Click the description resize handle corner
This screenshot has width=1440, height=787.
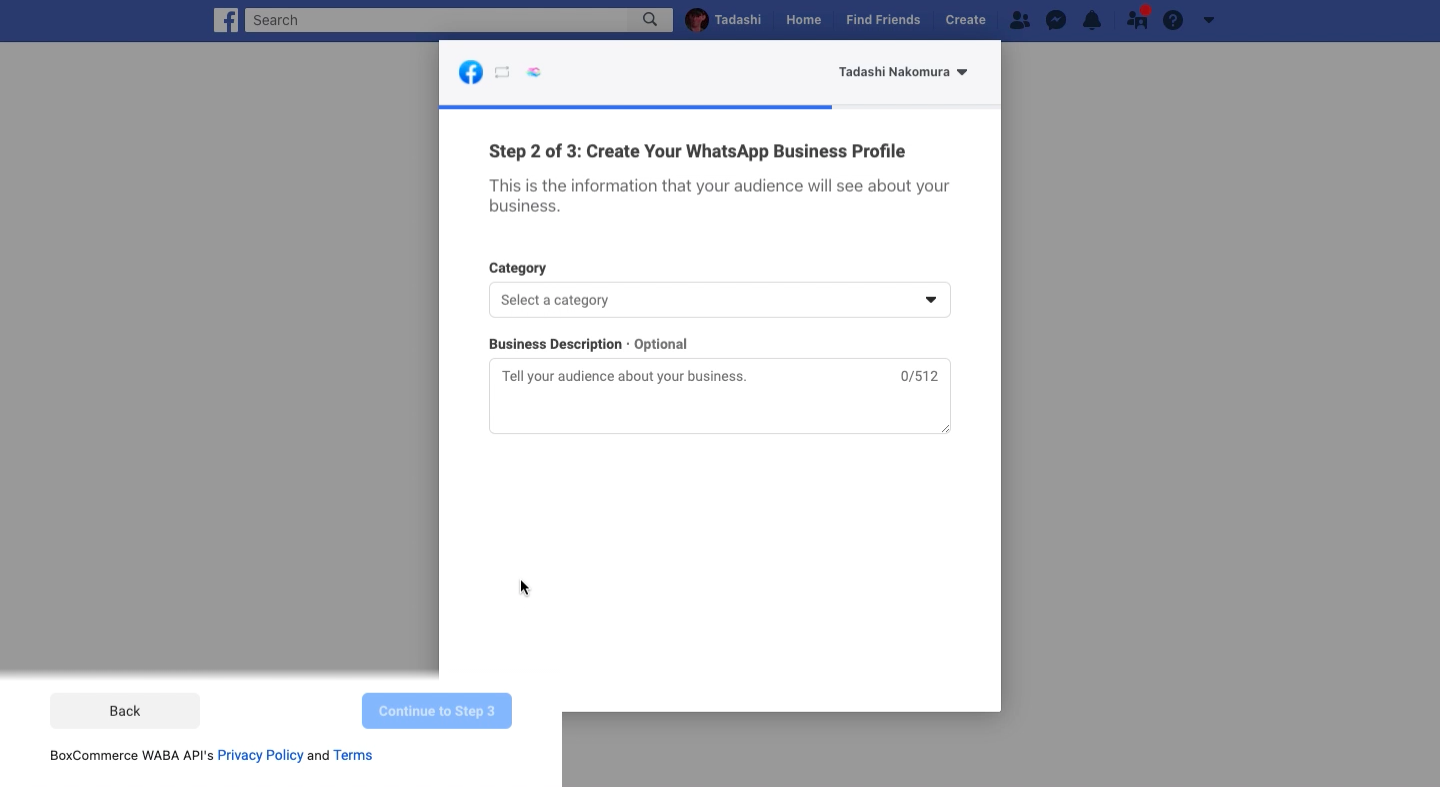click(x=945, y=428)
